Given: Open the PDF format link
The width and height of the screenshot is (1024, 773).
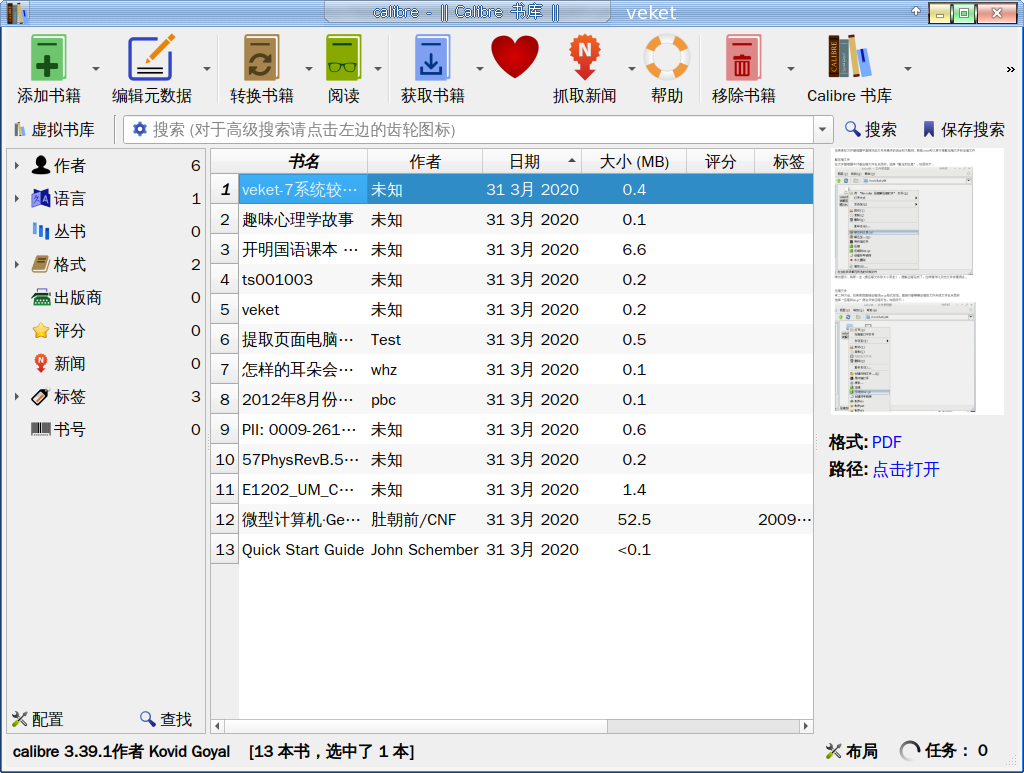Looking at the screenshot, I should point(886,442).
